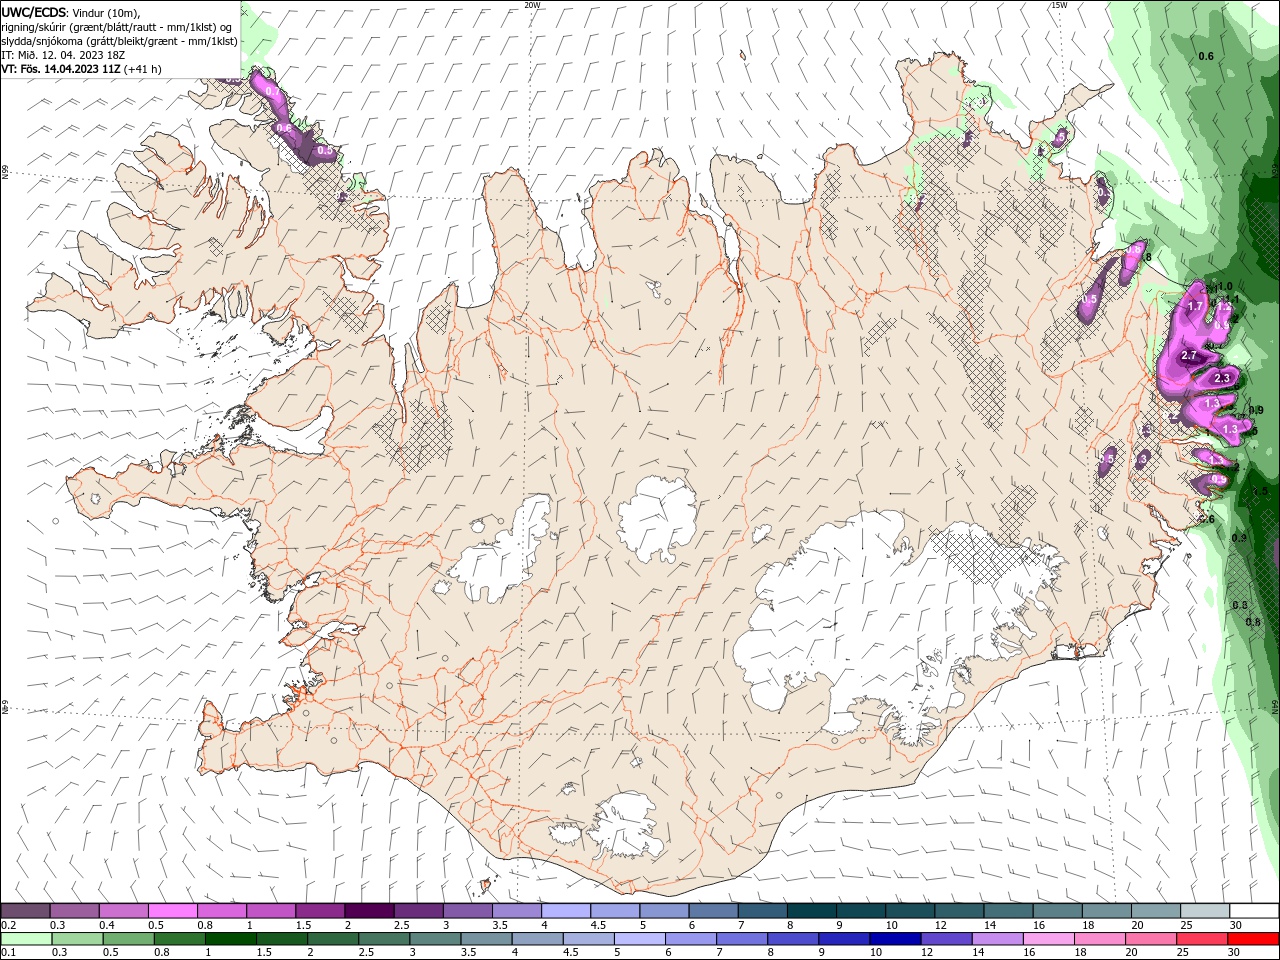Pick the upper legend swatch between 0.2 and 0.3
The image size is (1280, 960).
pyautogui.click(x=26, y=911)
